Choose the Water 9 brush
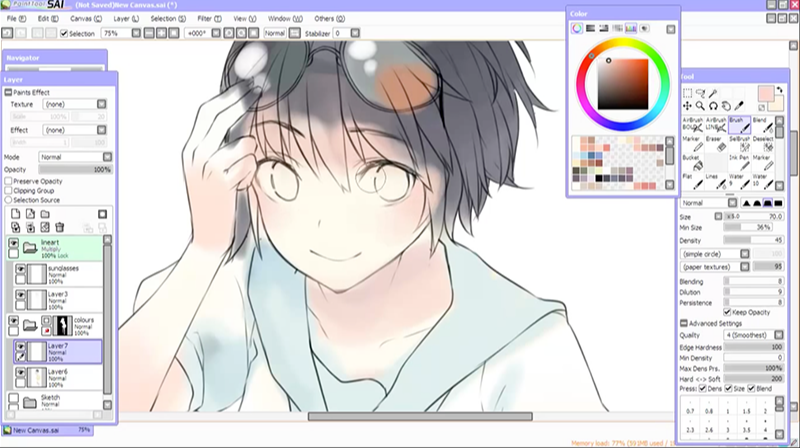This screenshot has width=800, height=448. [x=740, y=182]
